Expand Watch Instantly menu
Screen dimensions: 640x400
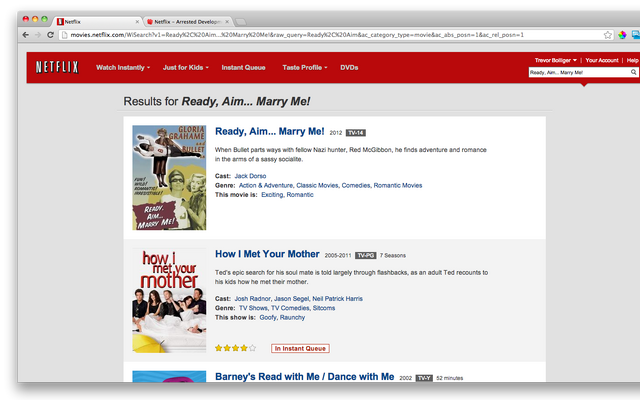[123, 68]
